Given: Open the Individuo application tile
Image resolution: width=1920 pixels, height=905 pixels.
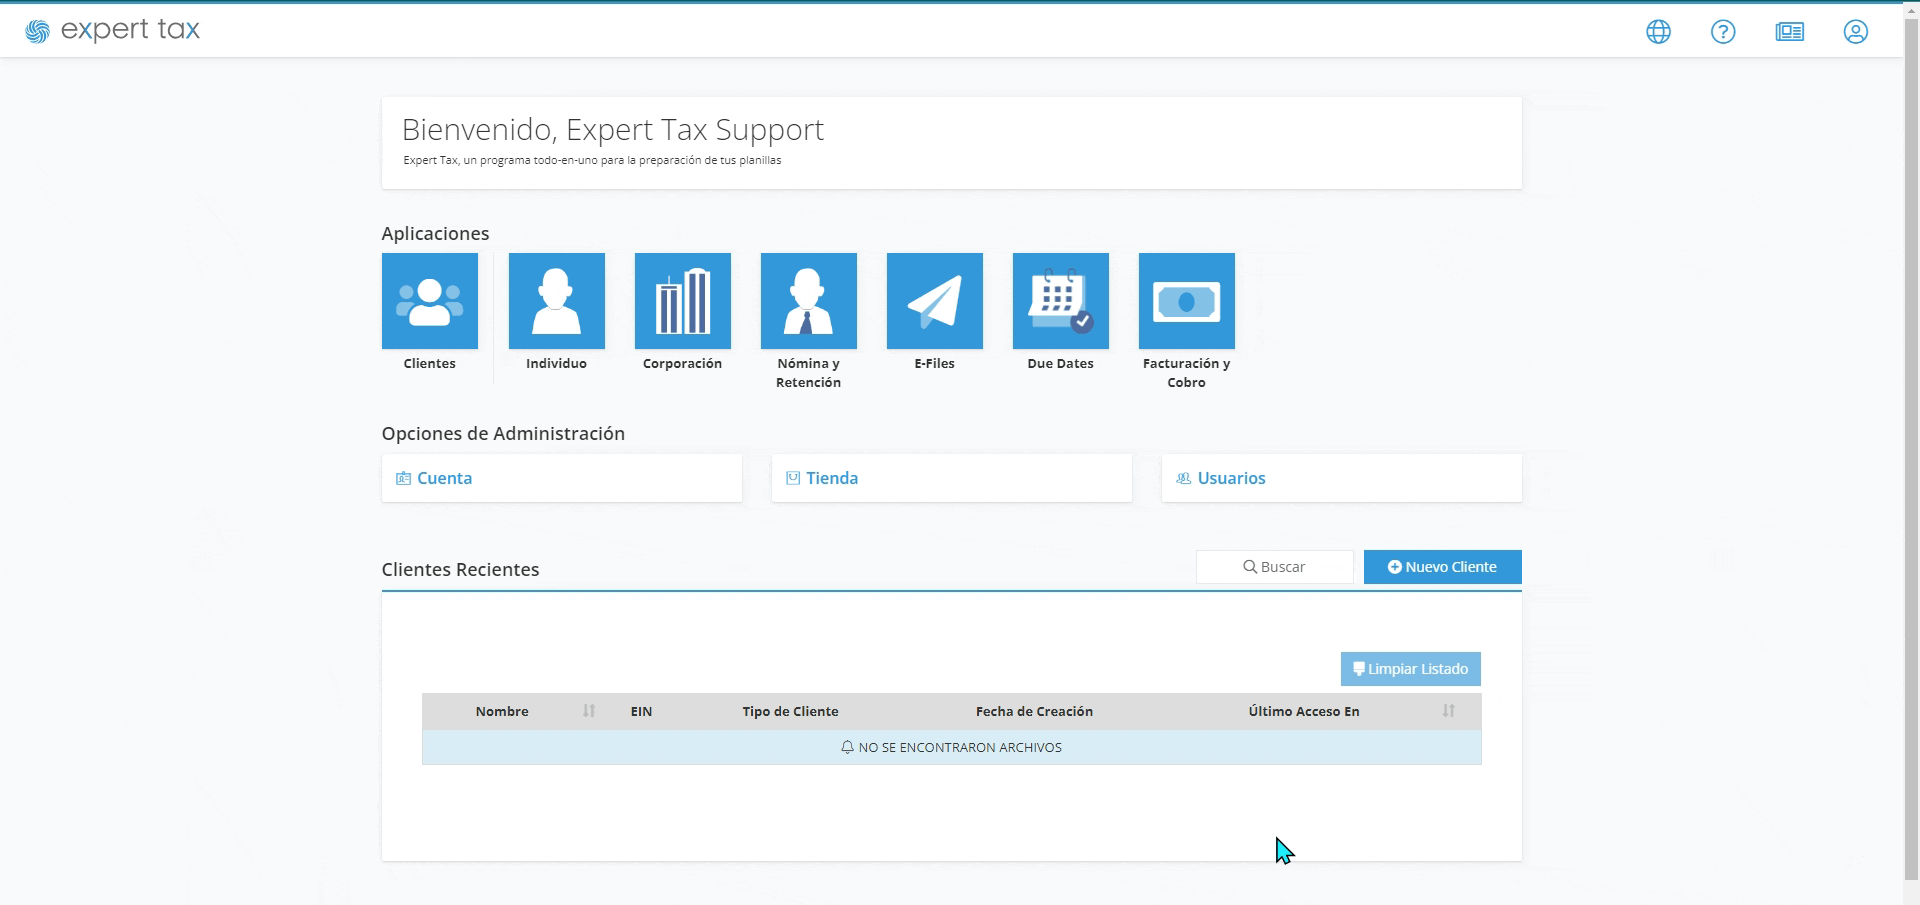Looking at the screenshot, I should click(x=557, y=301).
